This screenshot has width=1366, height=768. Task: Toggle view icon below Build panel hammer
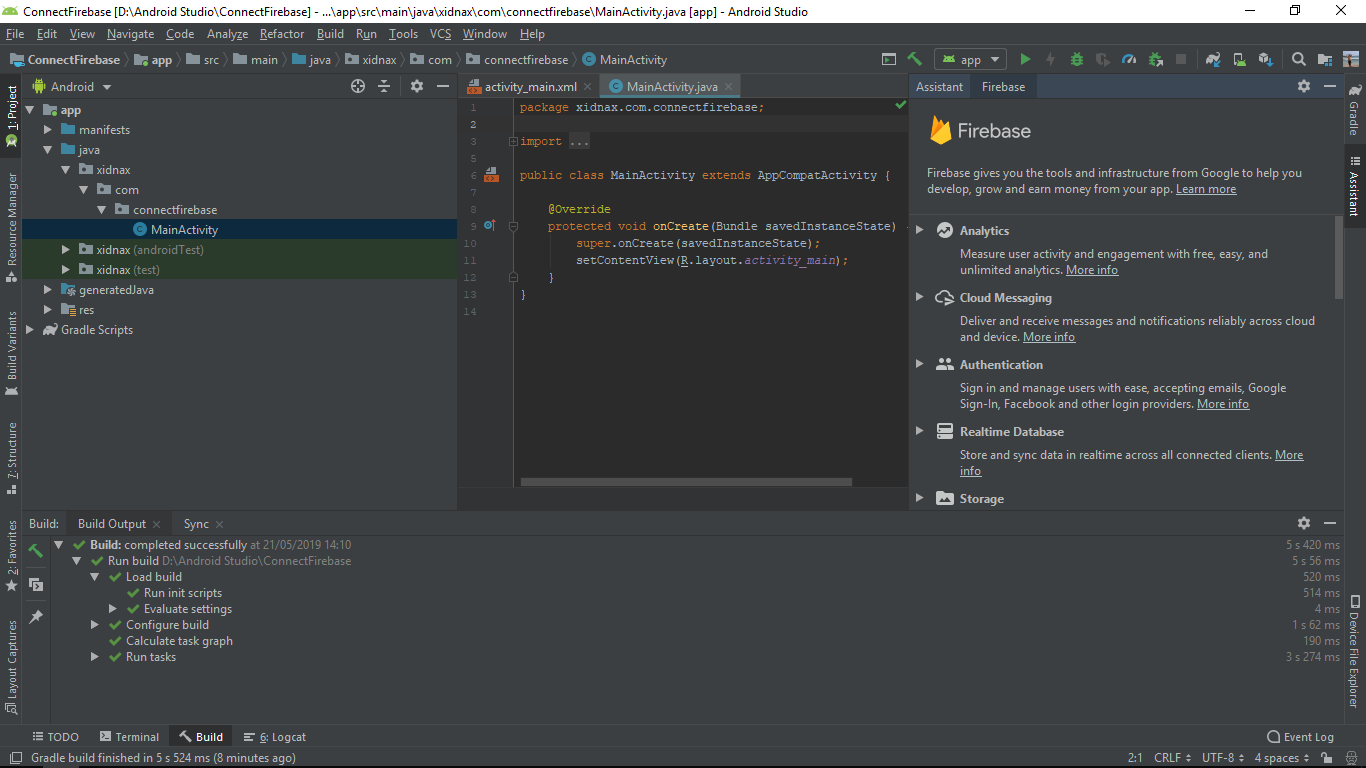pos(35,584)
